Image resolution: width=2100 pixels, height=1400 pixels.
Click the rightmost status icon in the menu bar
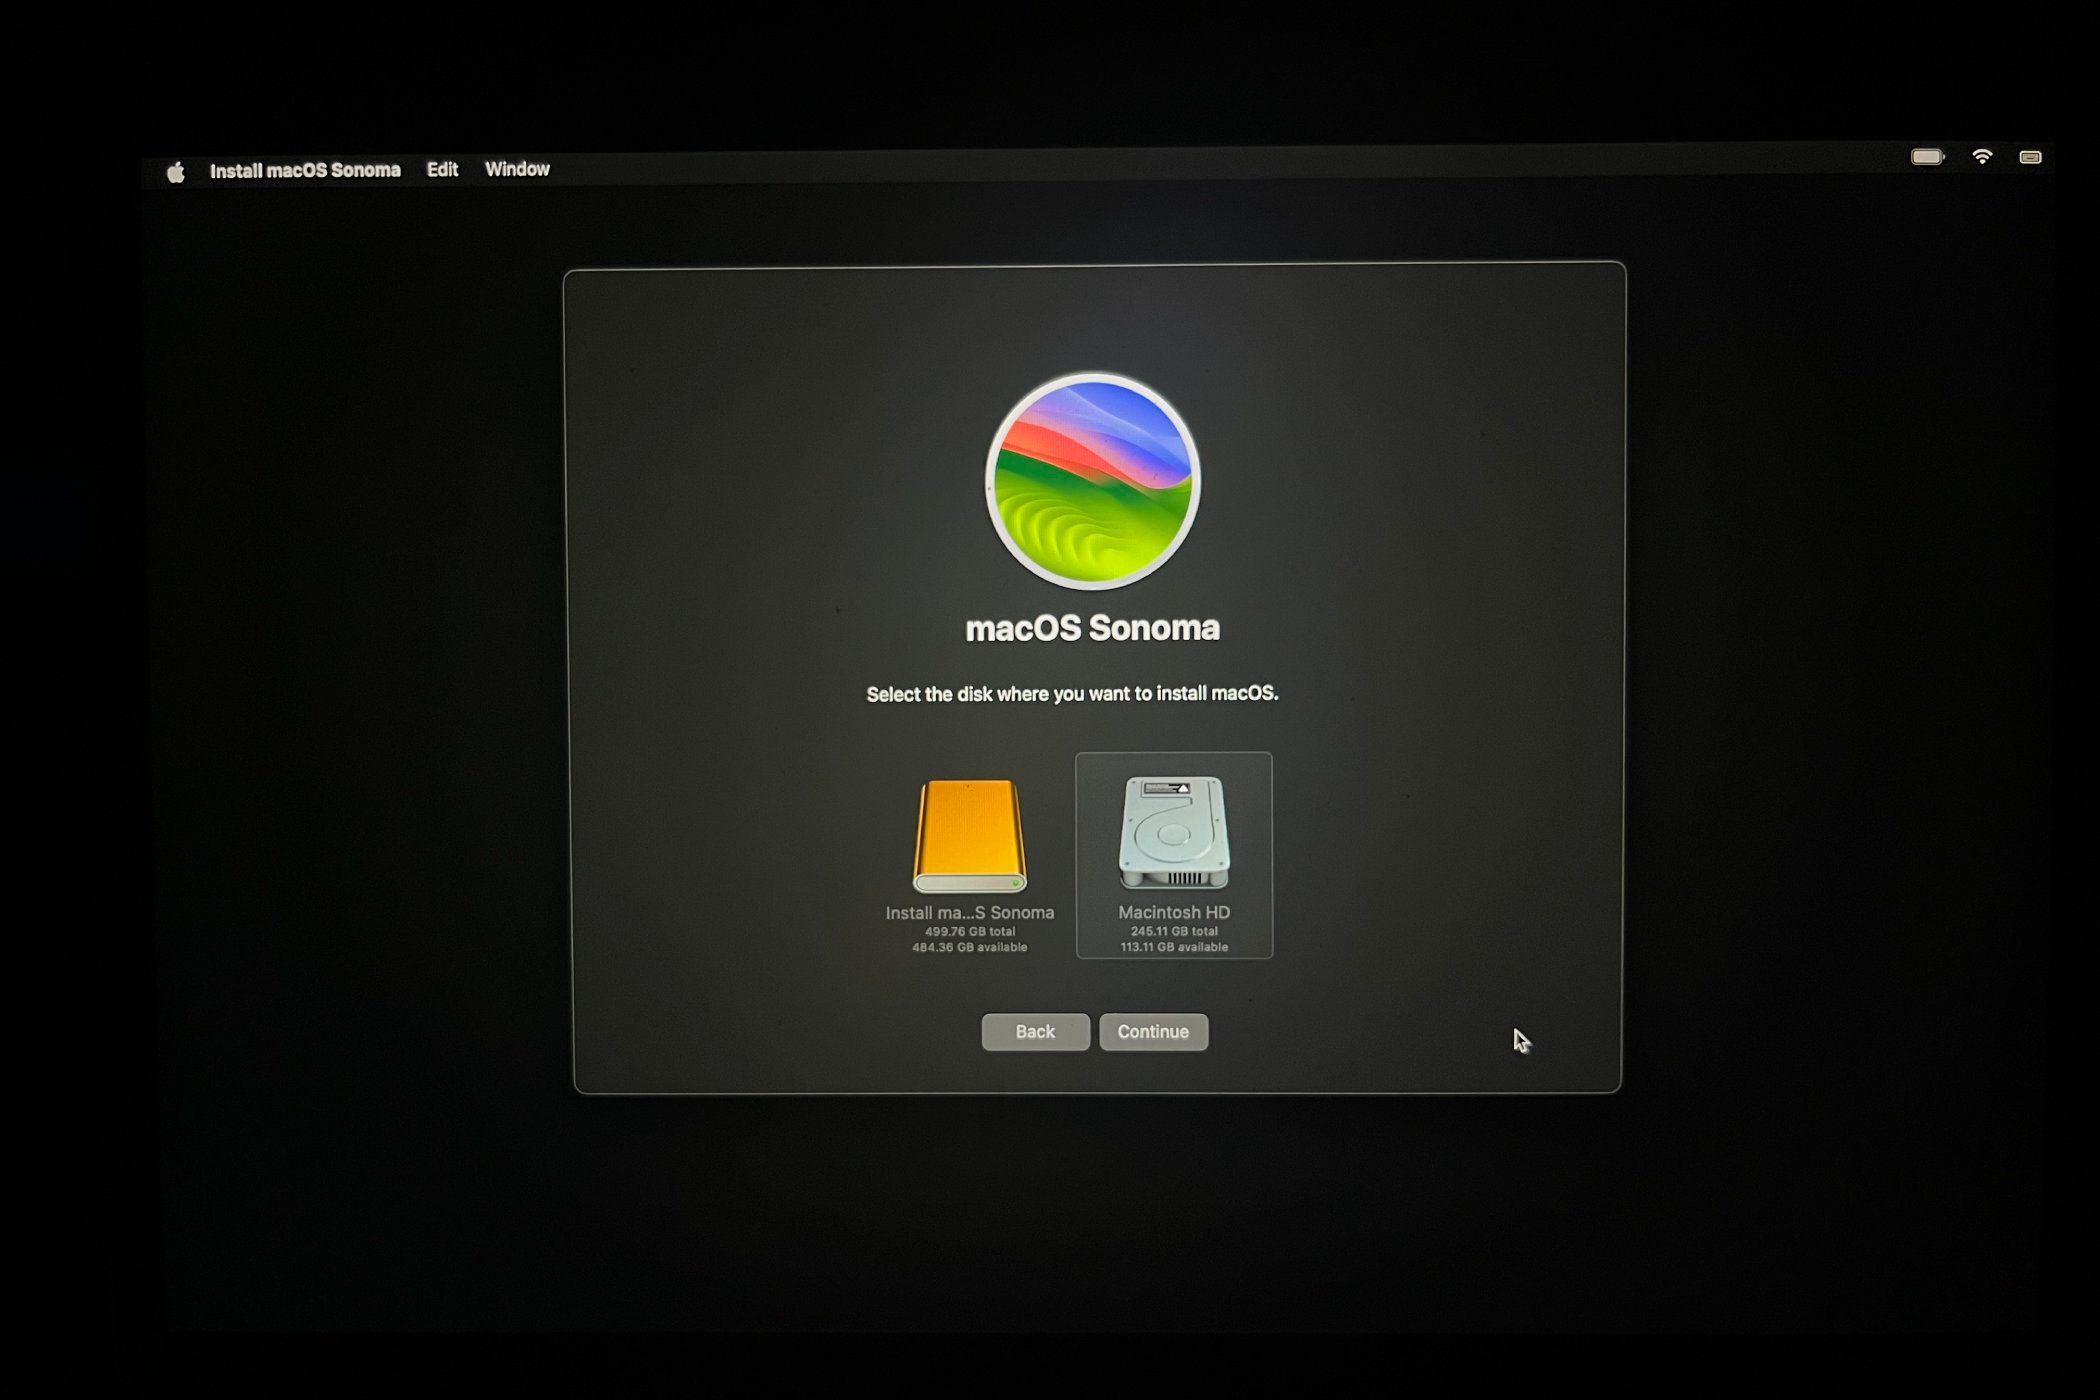click(2032, 157)
